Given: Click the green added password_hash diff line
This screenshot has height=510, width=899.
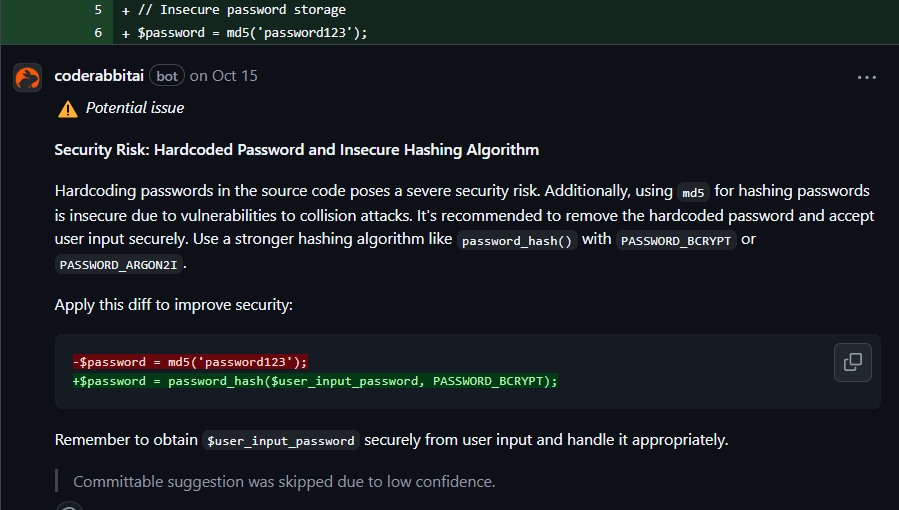Looking at the screenshot, I should (x=315, y=381).
